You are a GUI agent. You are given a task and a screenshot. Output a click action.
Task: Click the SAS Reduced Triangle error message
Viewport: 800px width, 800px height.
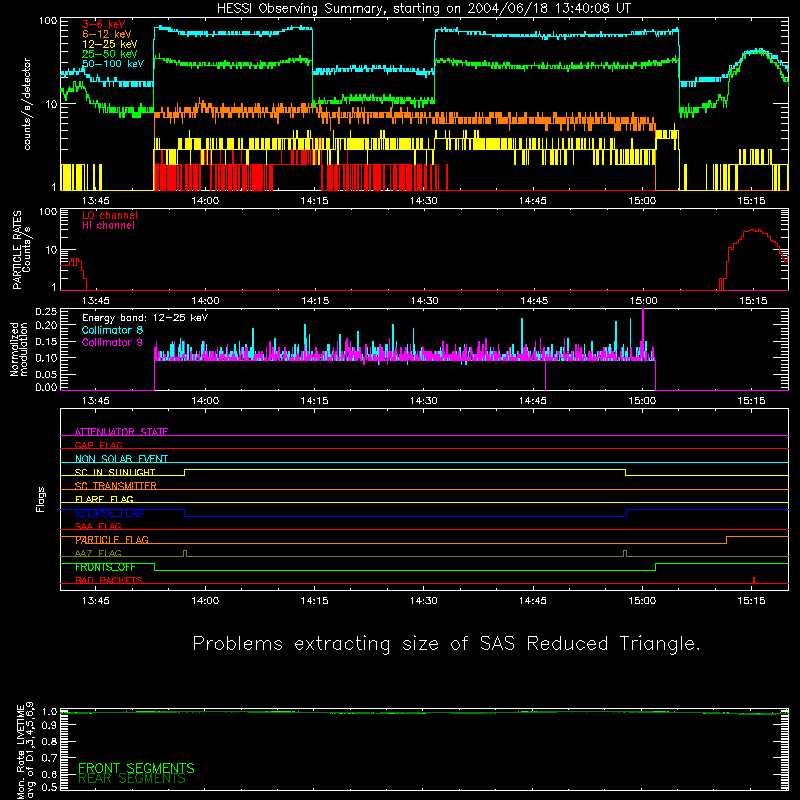446,643
